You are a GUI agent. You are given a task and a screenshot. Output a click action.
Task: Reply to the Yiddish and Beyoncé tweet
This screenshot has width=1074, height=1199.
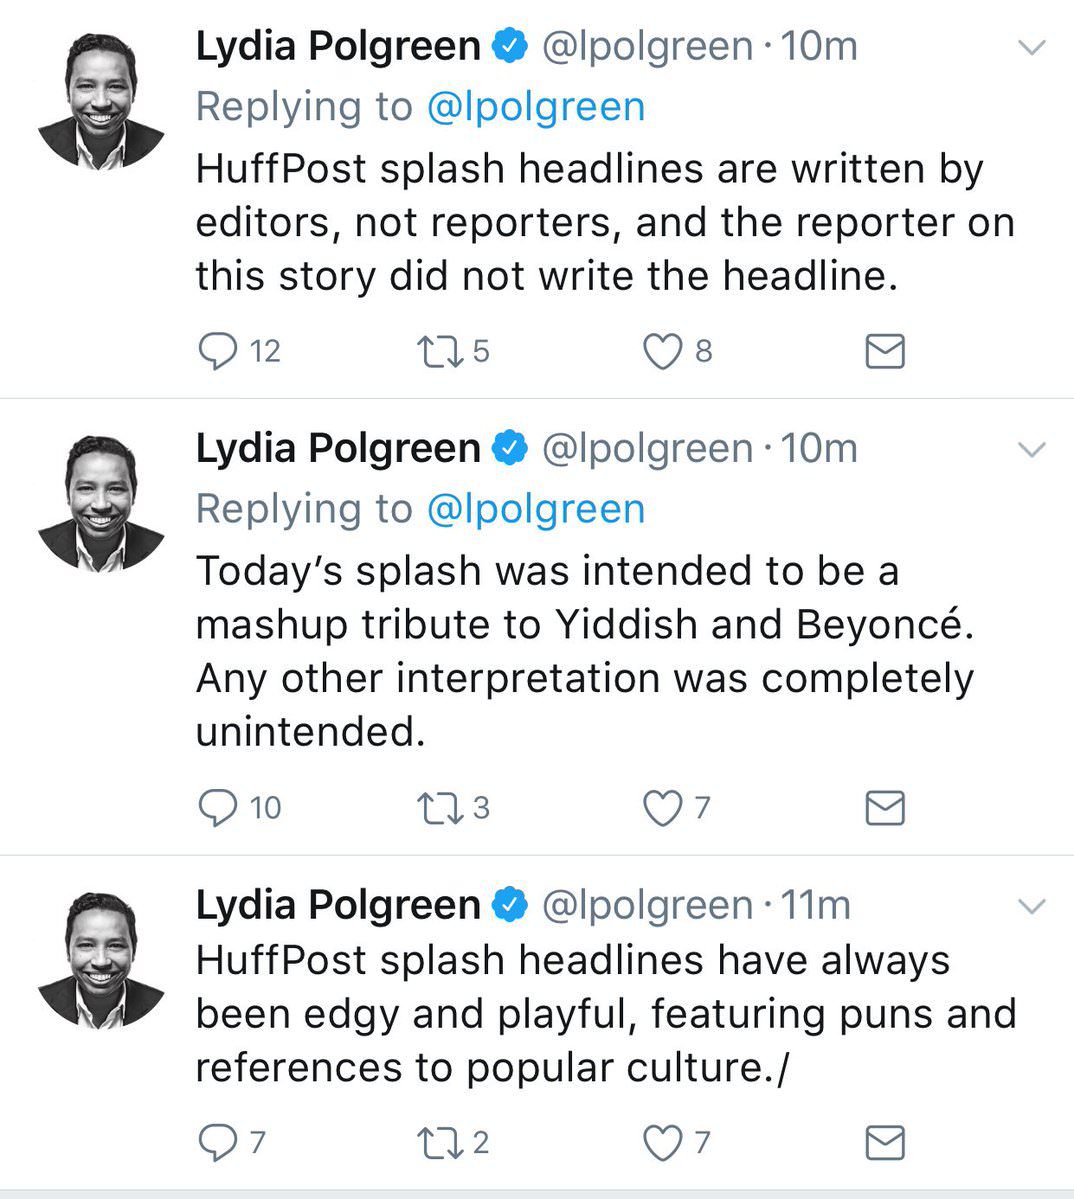tap(218, 808)
